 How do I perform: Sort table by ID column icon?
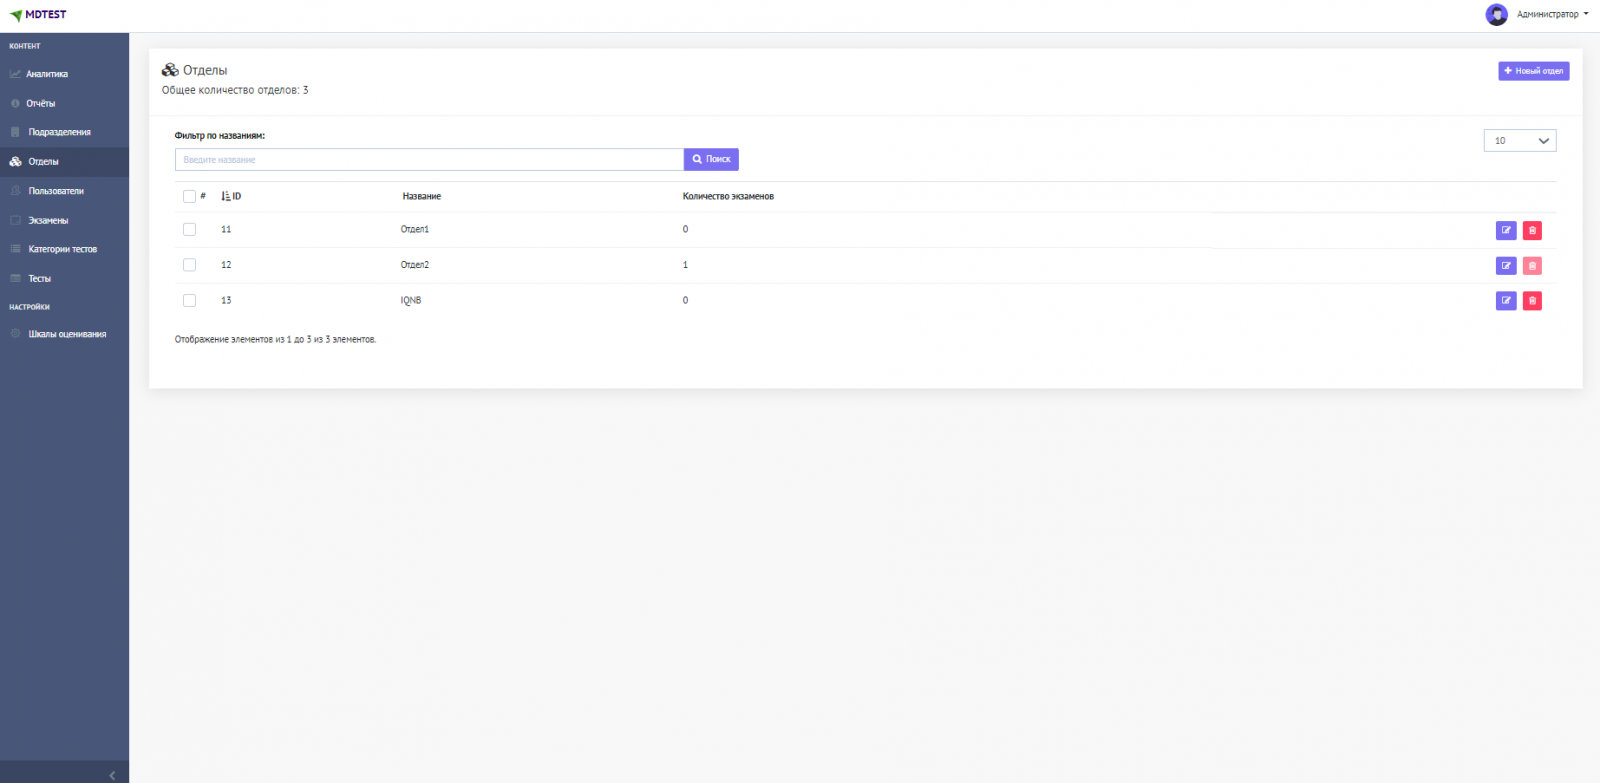pos(226,197)
